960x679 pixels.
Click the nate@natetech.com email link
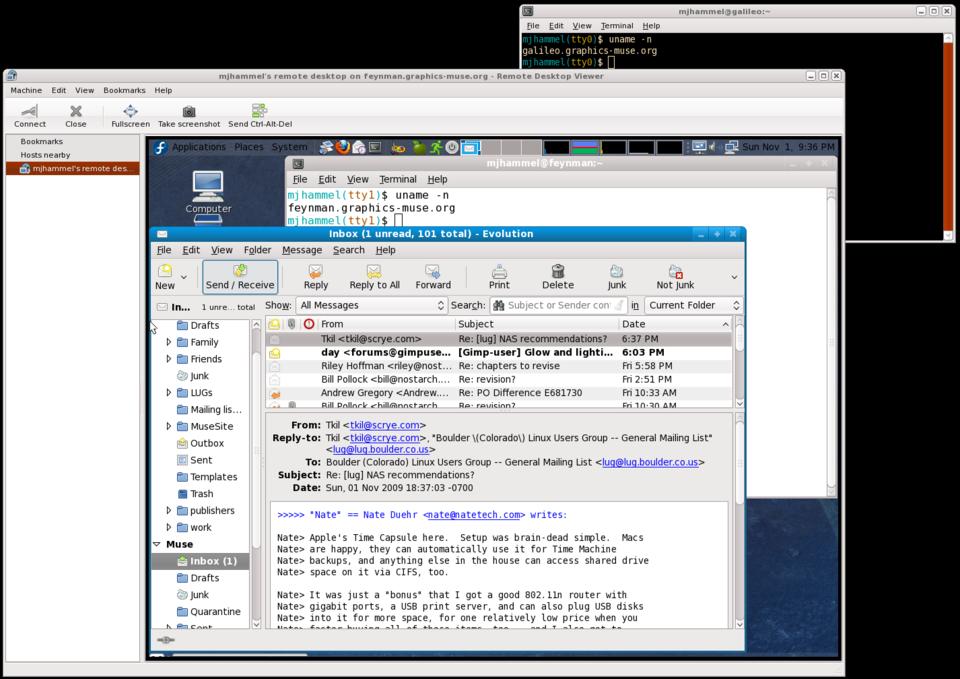[474, 515]
